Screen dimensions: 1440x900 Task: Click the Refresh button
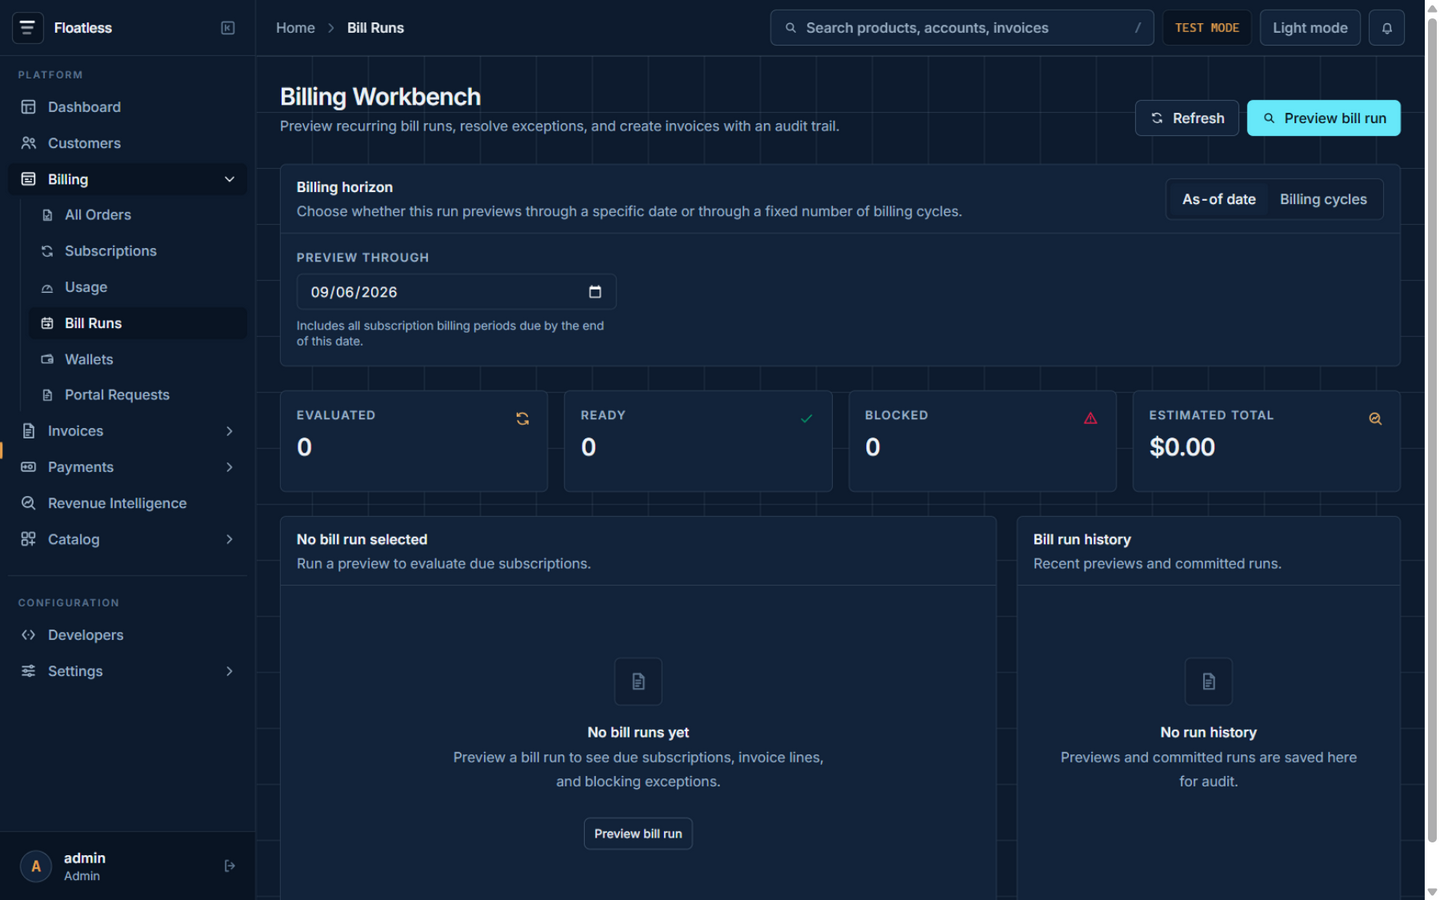pos(1187,118)
